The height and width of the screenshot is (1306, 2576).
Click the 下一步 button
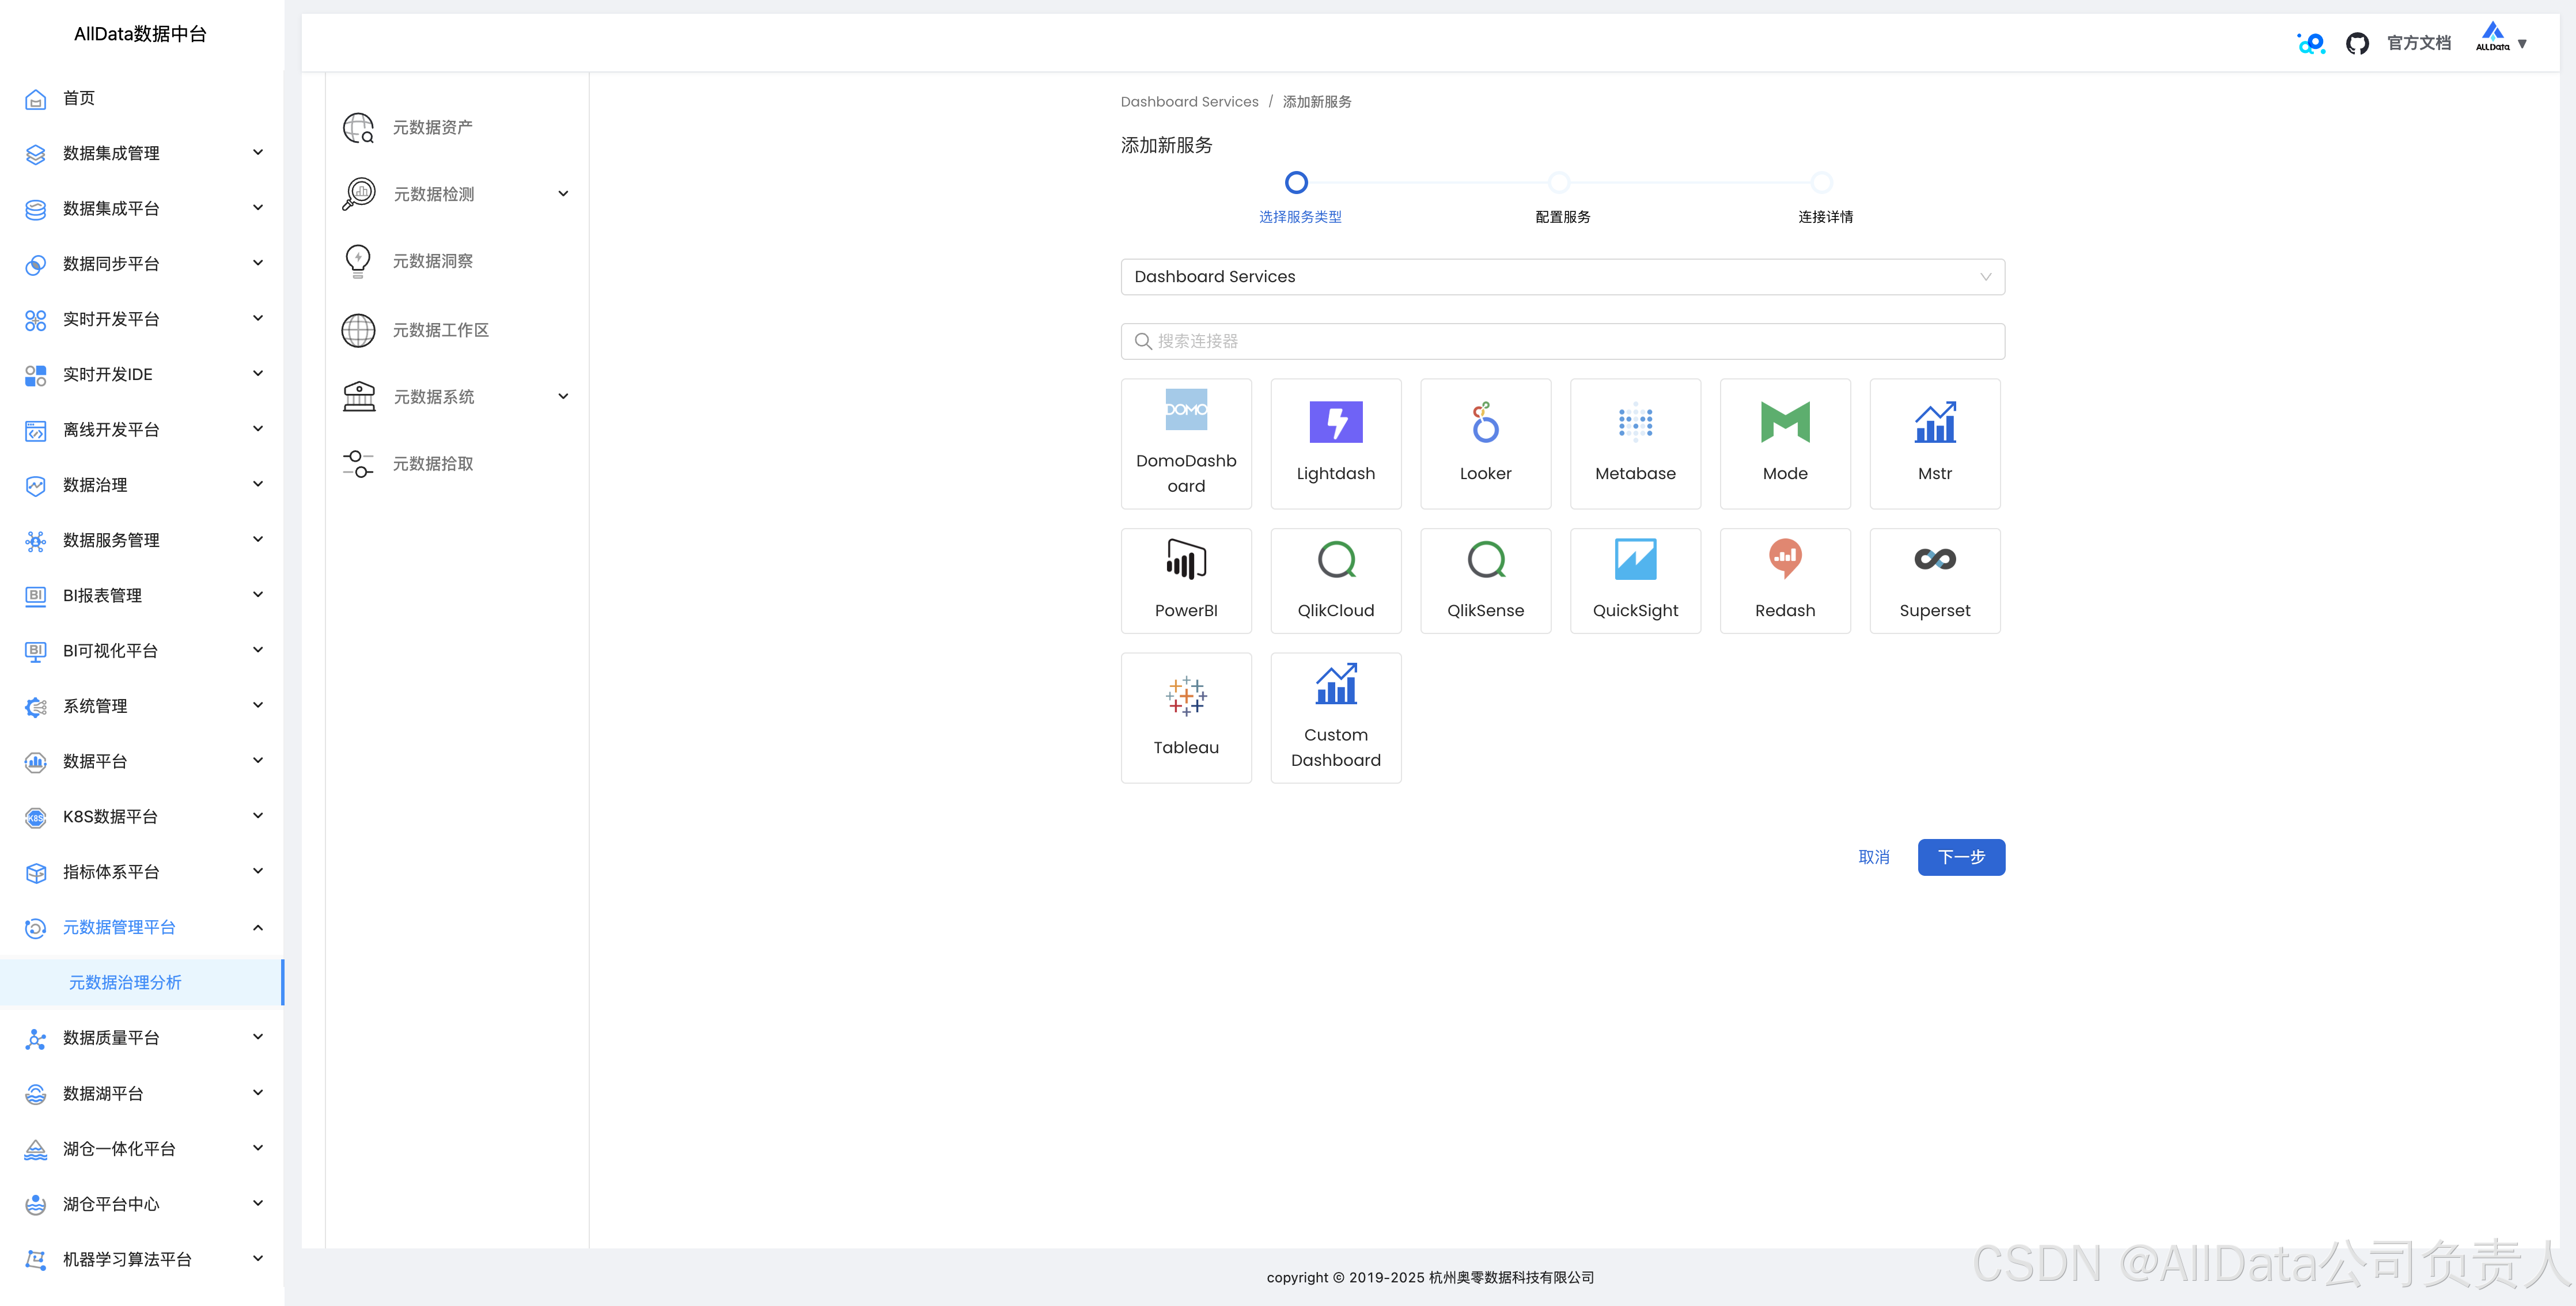pyautogui.click(x=1961, y=857)
